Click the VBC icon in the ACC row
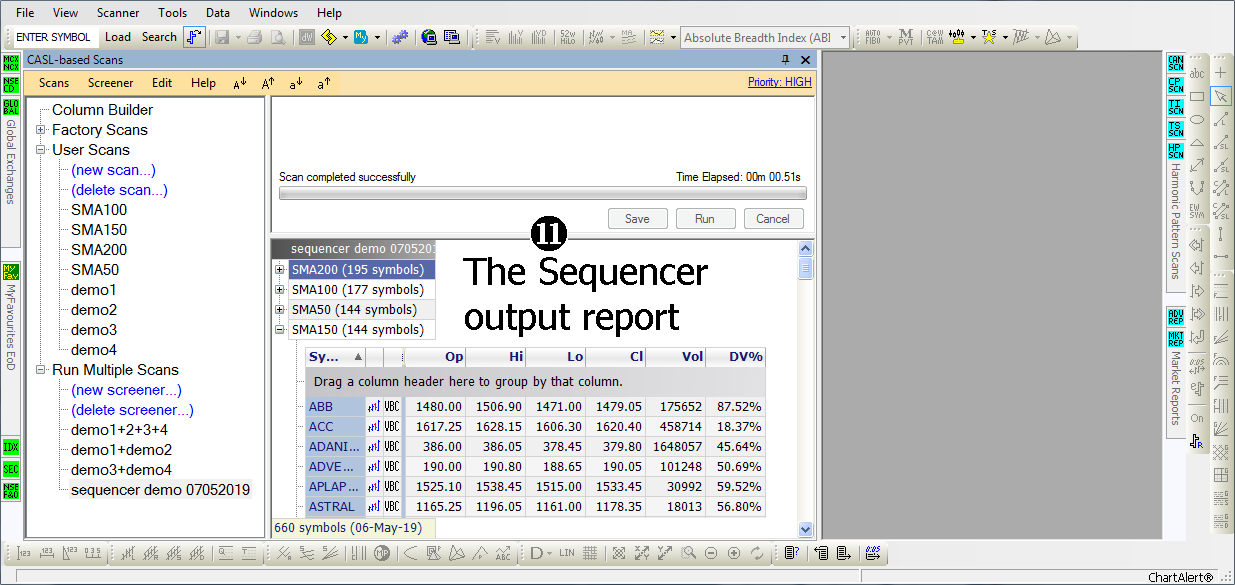Viewport: 1235px width, 585px height. (x=392, y=427)
